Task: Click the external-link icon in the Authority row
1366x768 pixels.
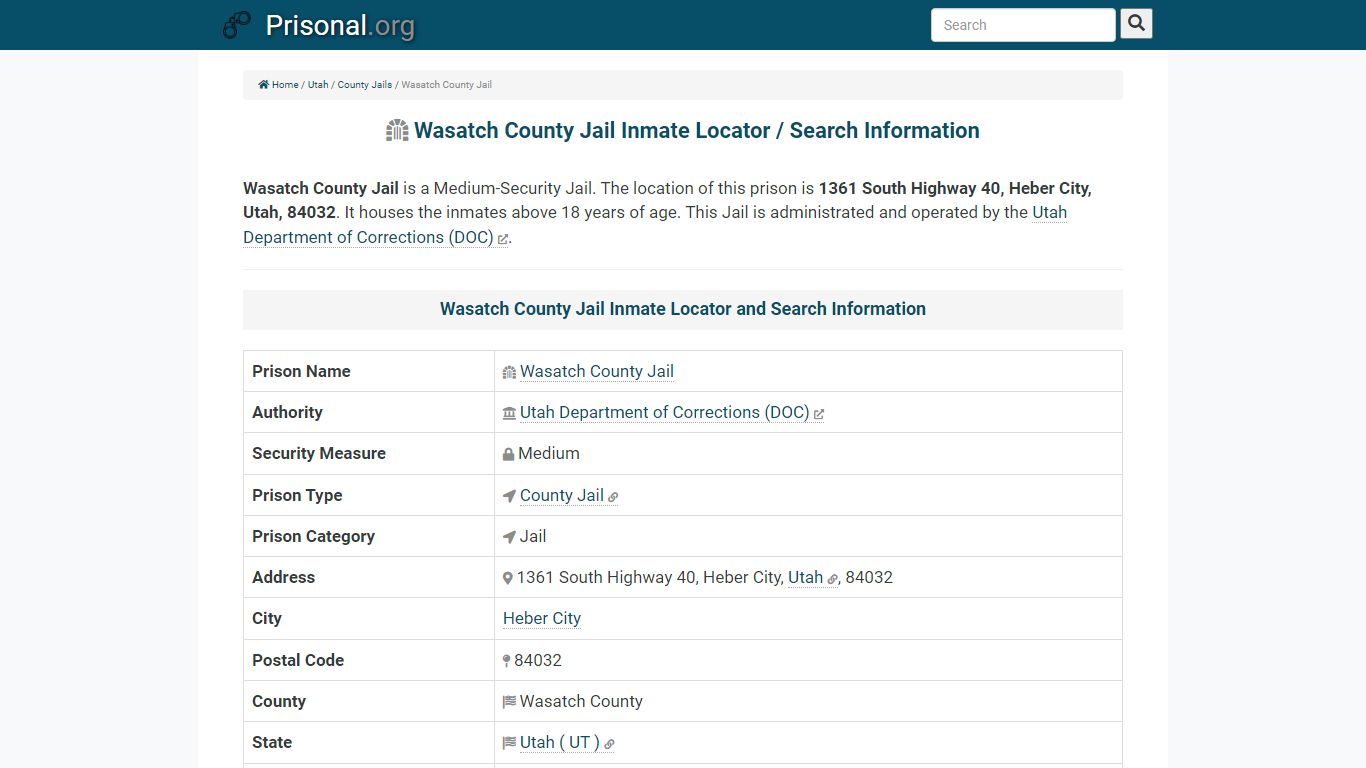Action: point(819,414)
